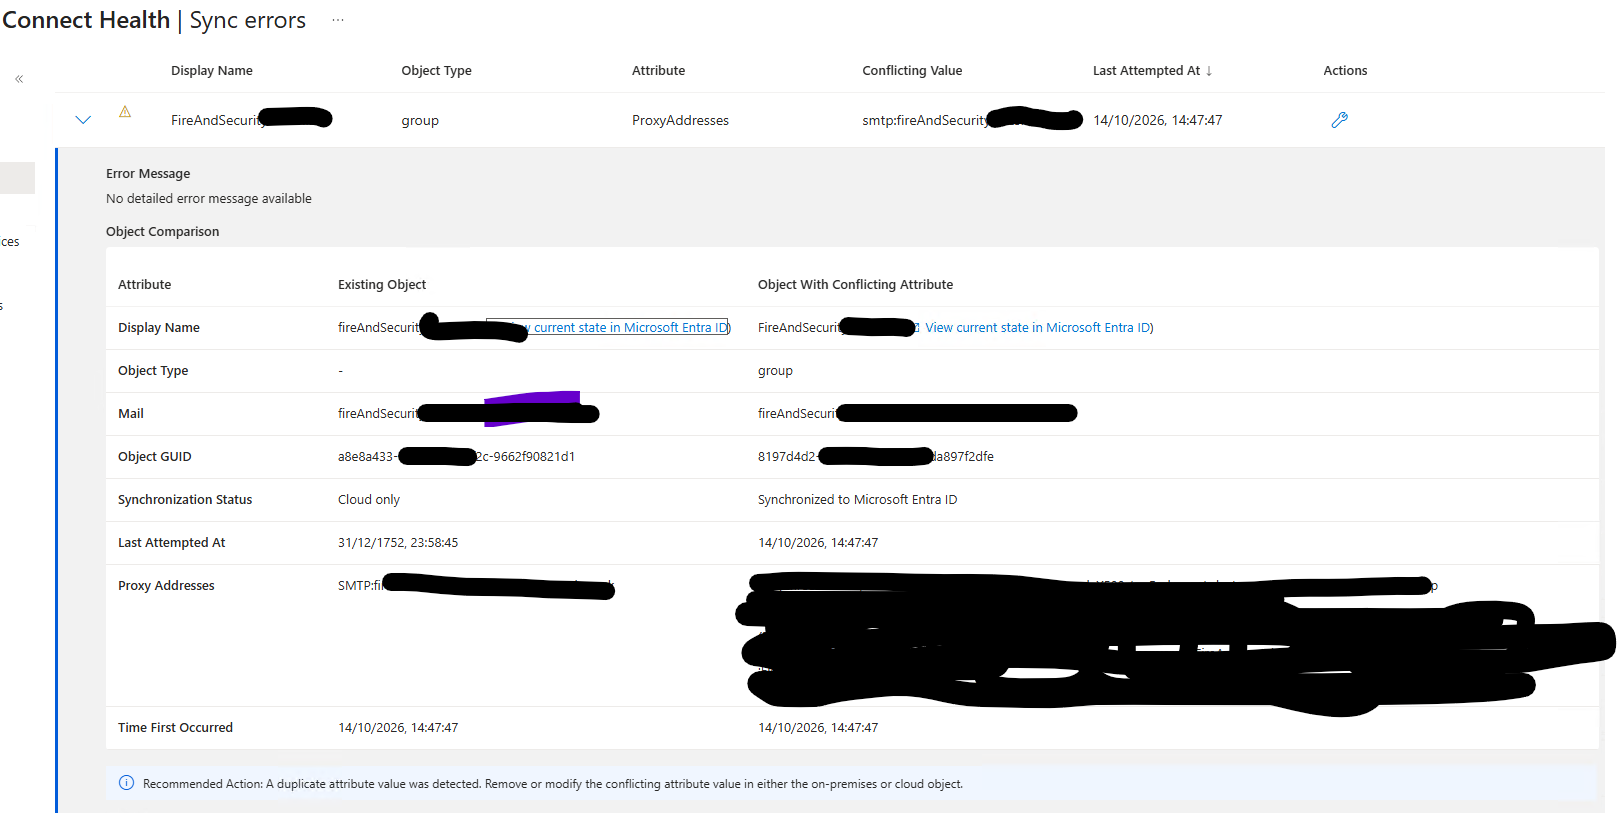Sort by Attribute column header
The height and width of the screenshot is (813, 1617).
pos(658,71)
